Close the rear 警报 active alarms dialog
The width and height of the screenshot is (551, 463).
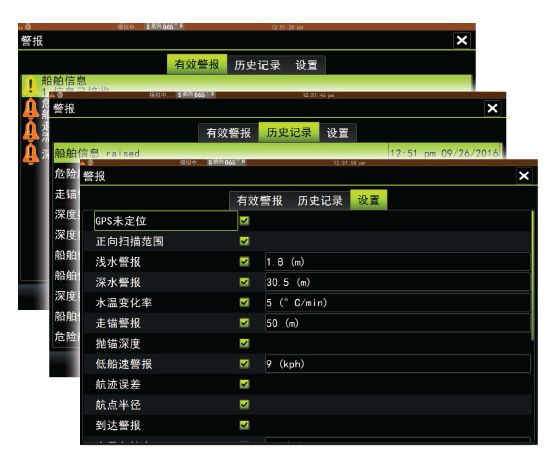click(x=462, y=40)
